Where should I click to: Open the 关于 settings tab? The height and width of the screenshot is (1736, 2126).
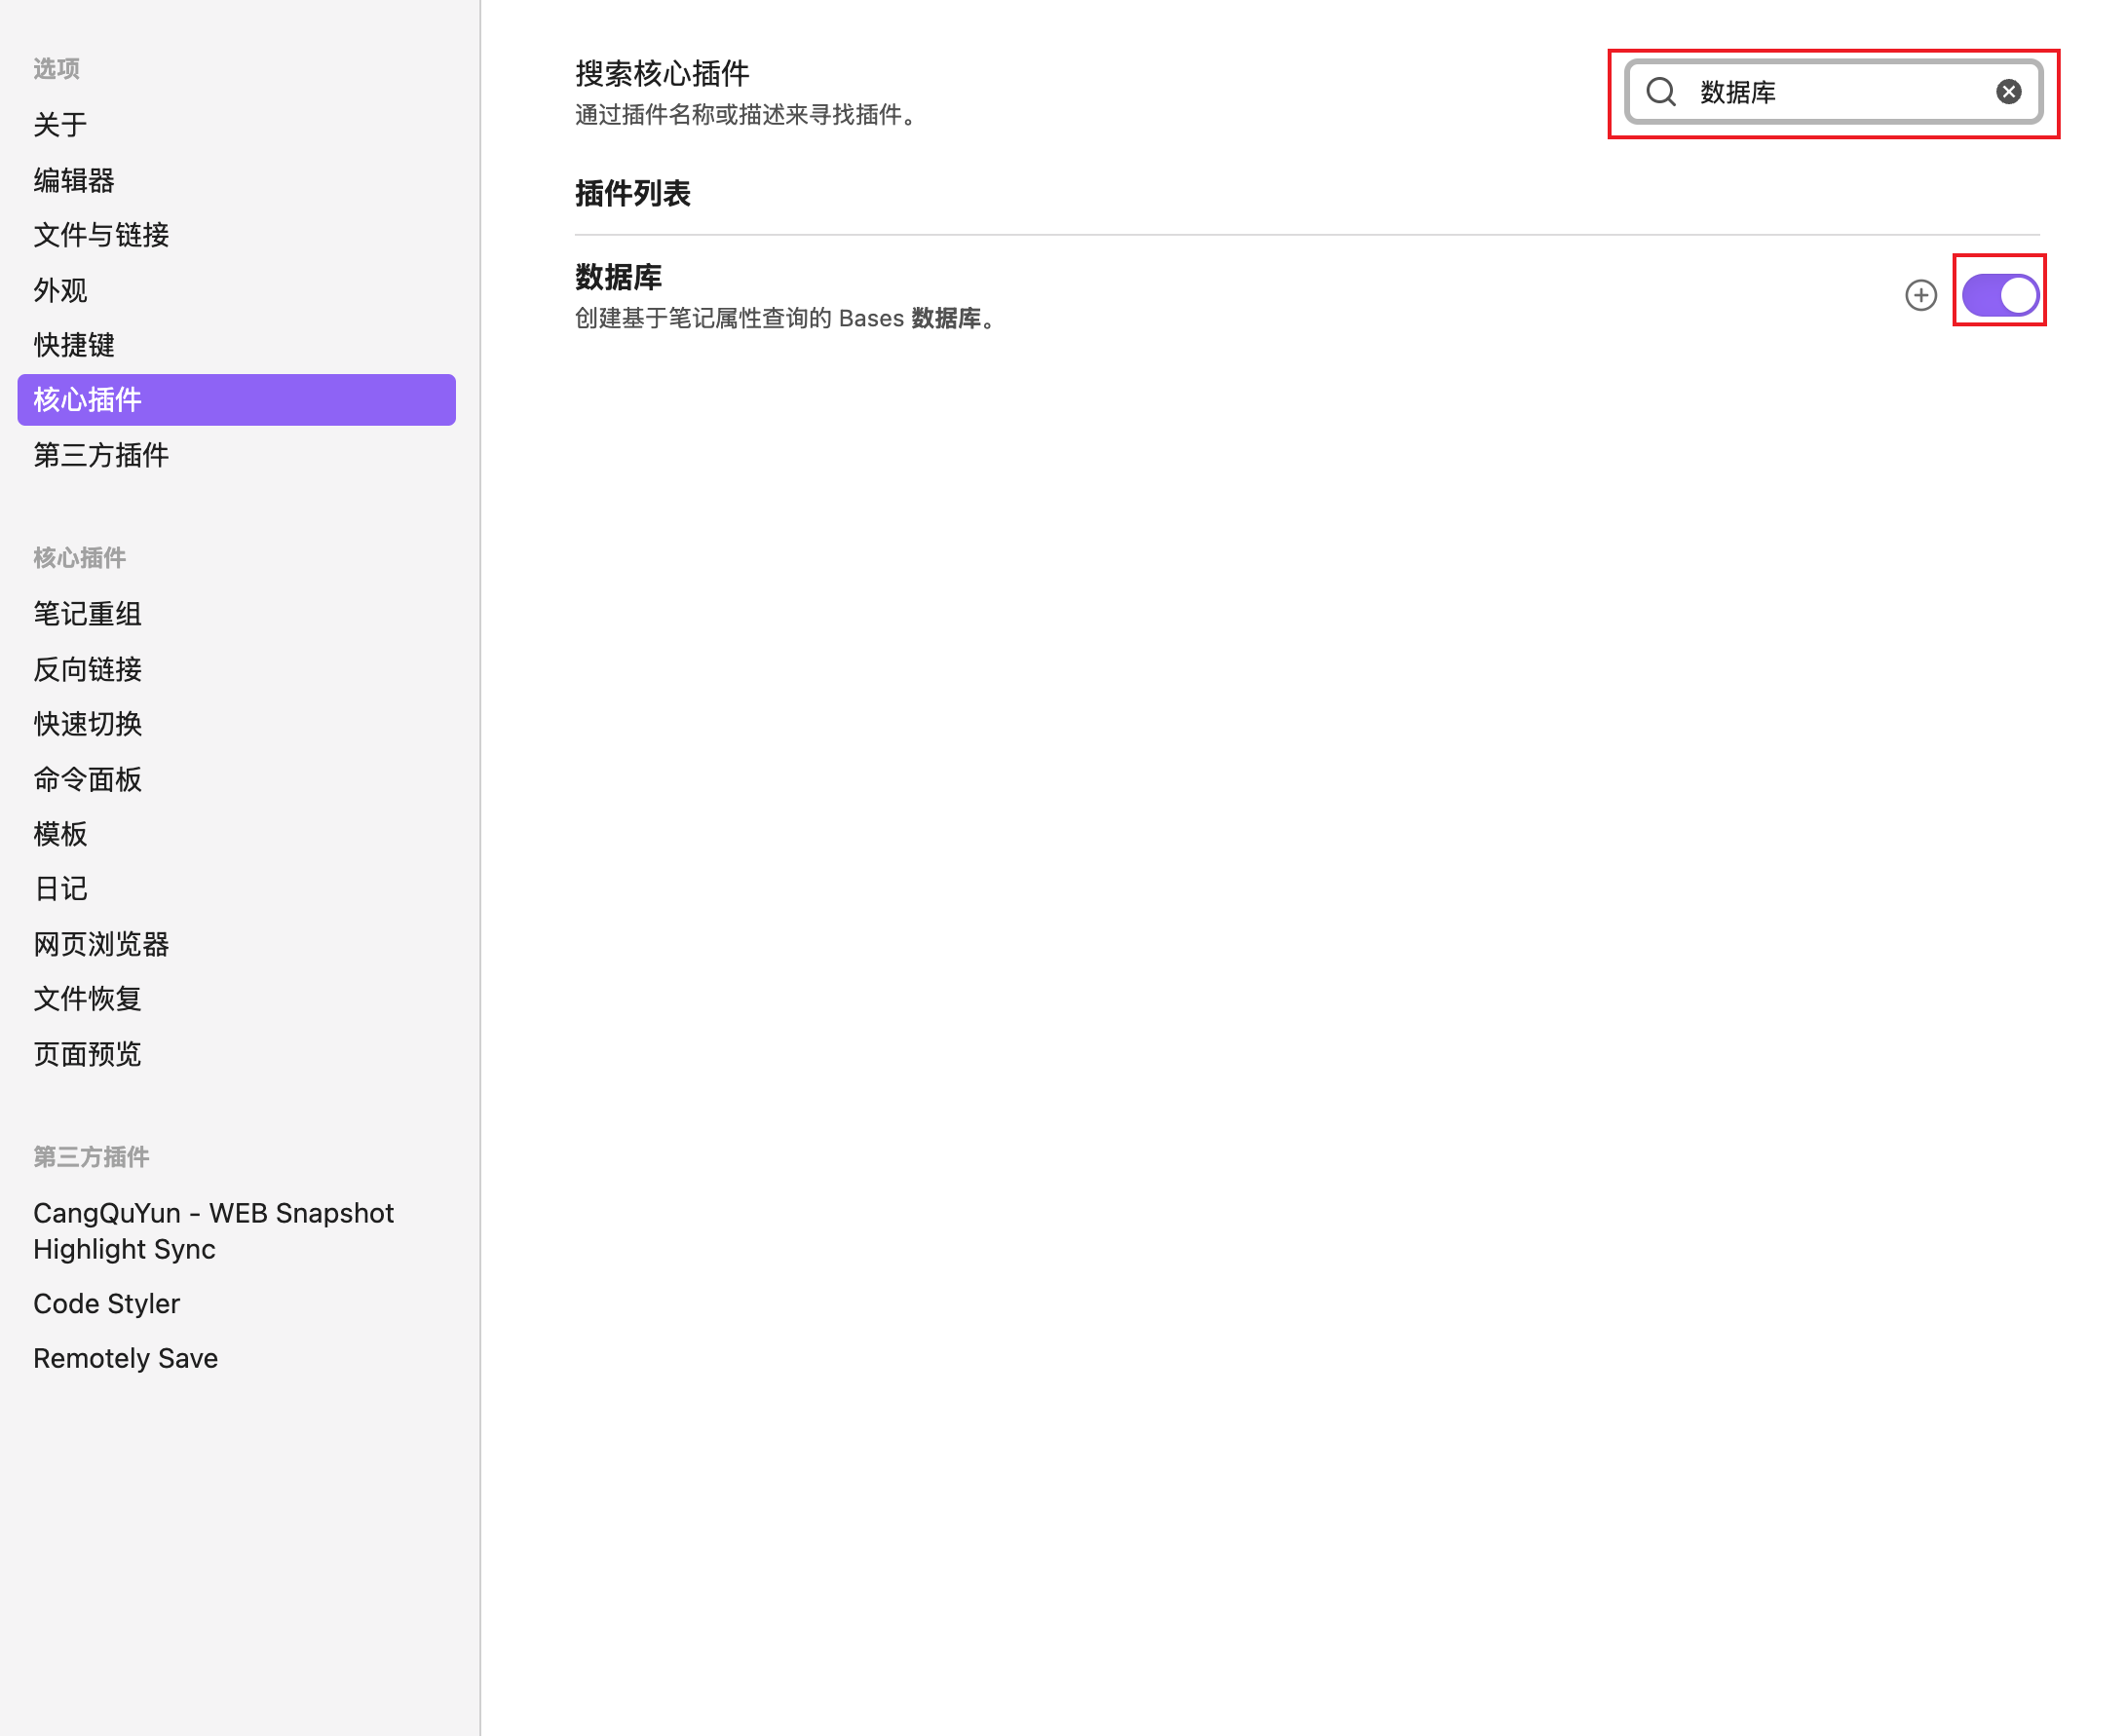(x=60, y=125)
